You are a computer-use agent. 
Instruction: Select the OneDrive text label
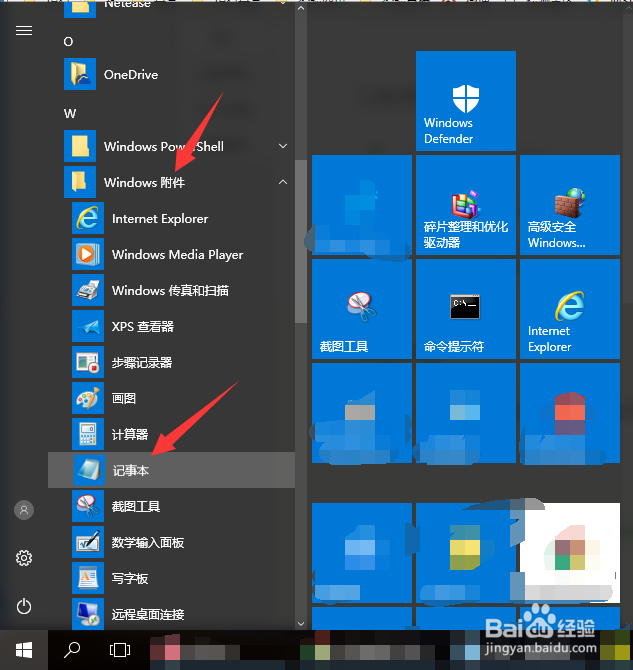tap(131, 75)
